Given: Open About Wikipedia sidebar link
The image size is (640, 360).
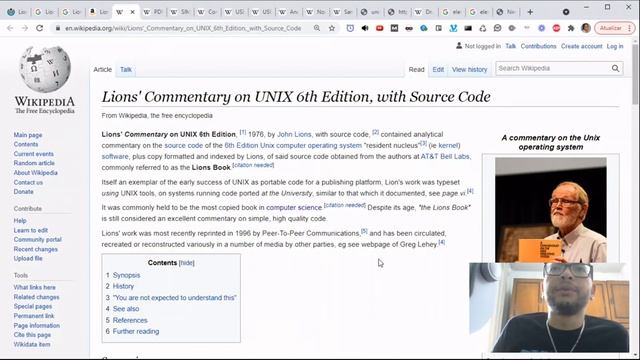Looking at the screenshot, I should [36, 173].
